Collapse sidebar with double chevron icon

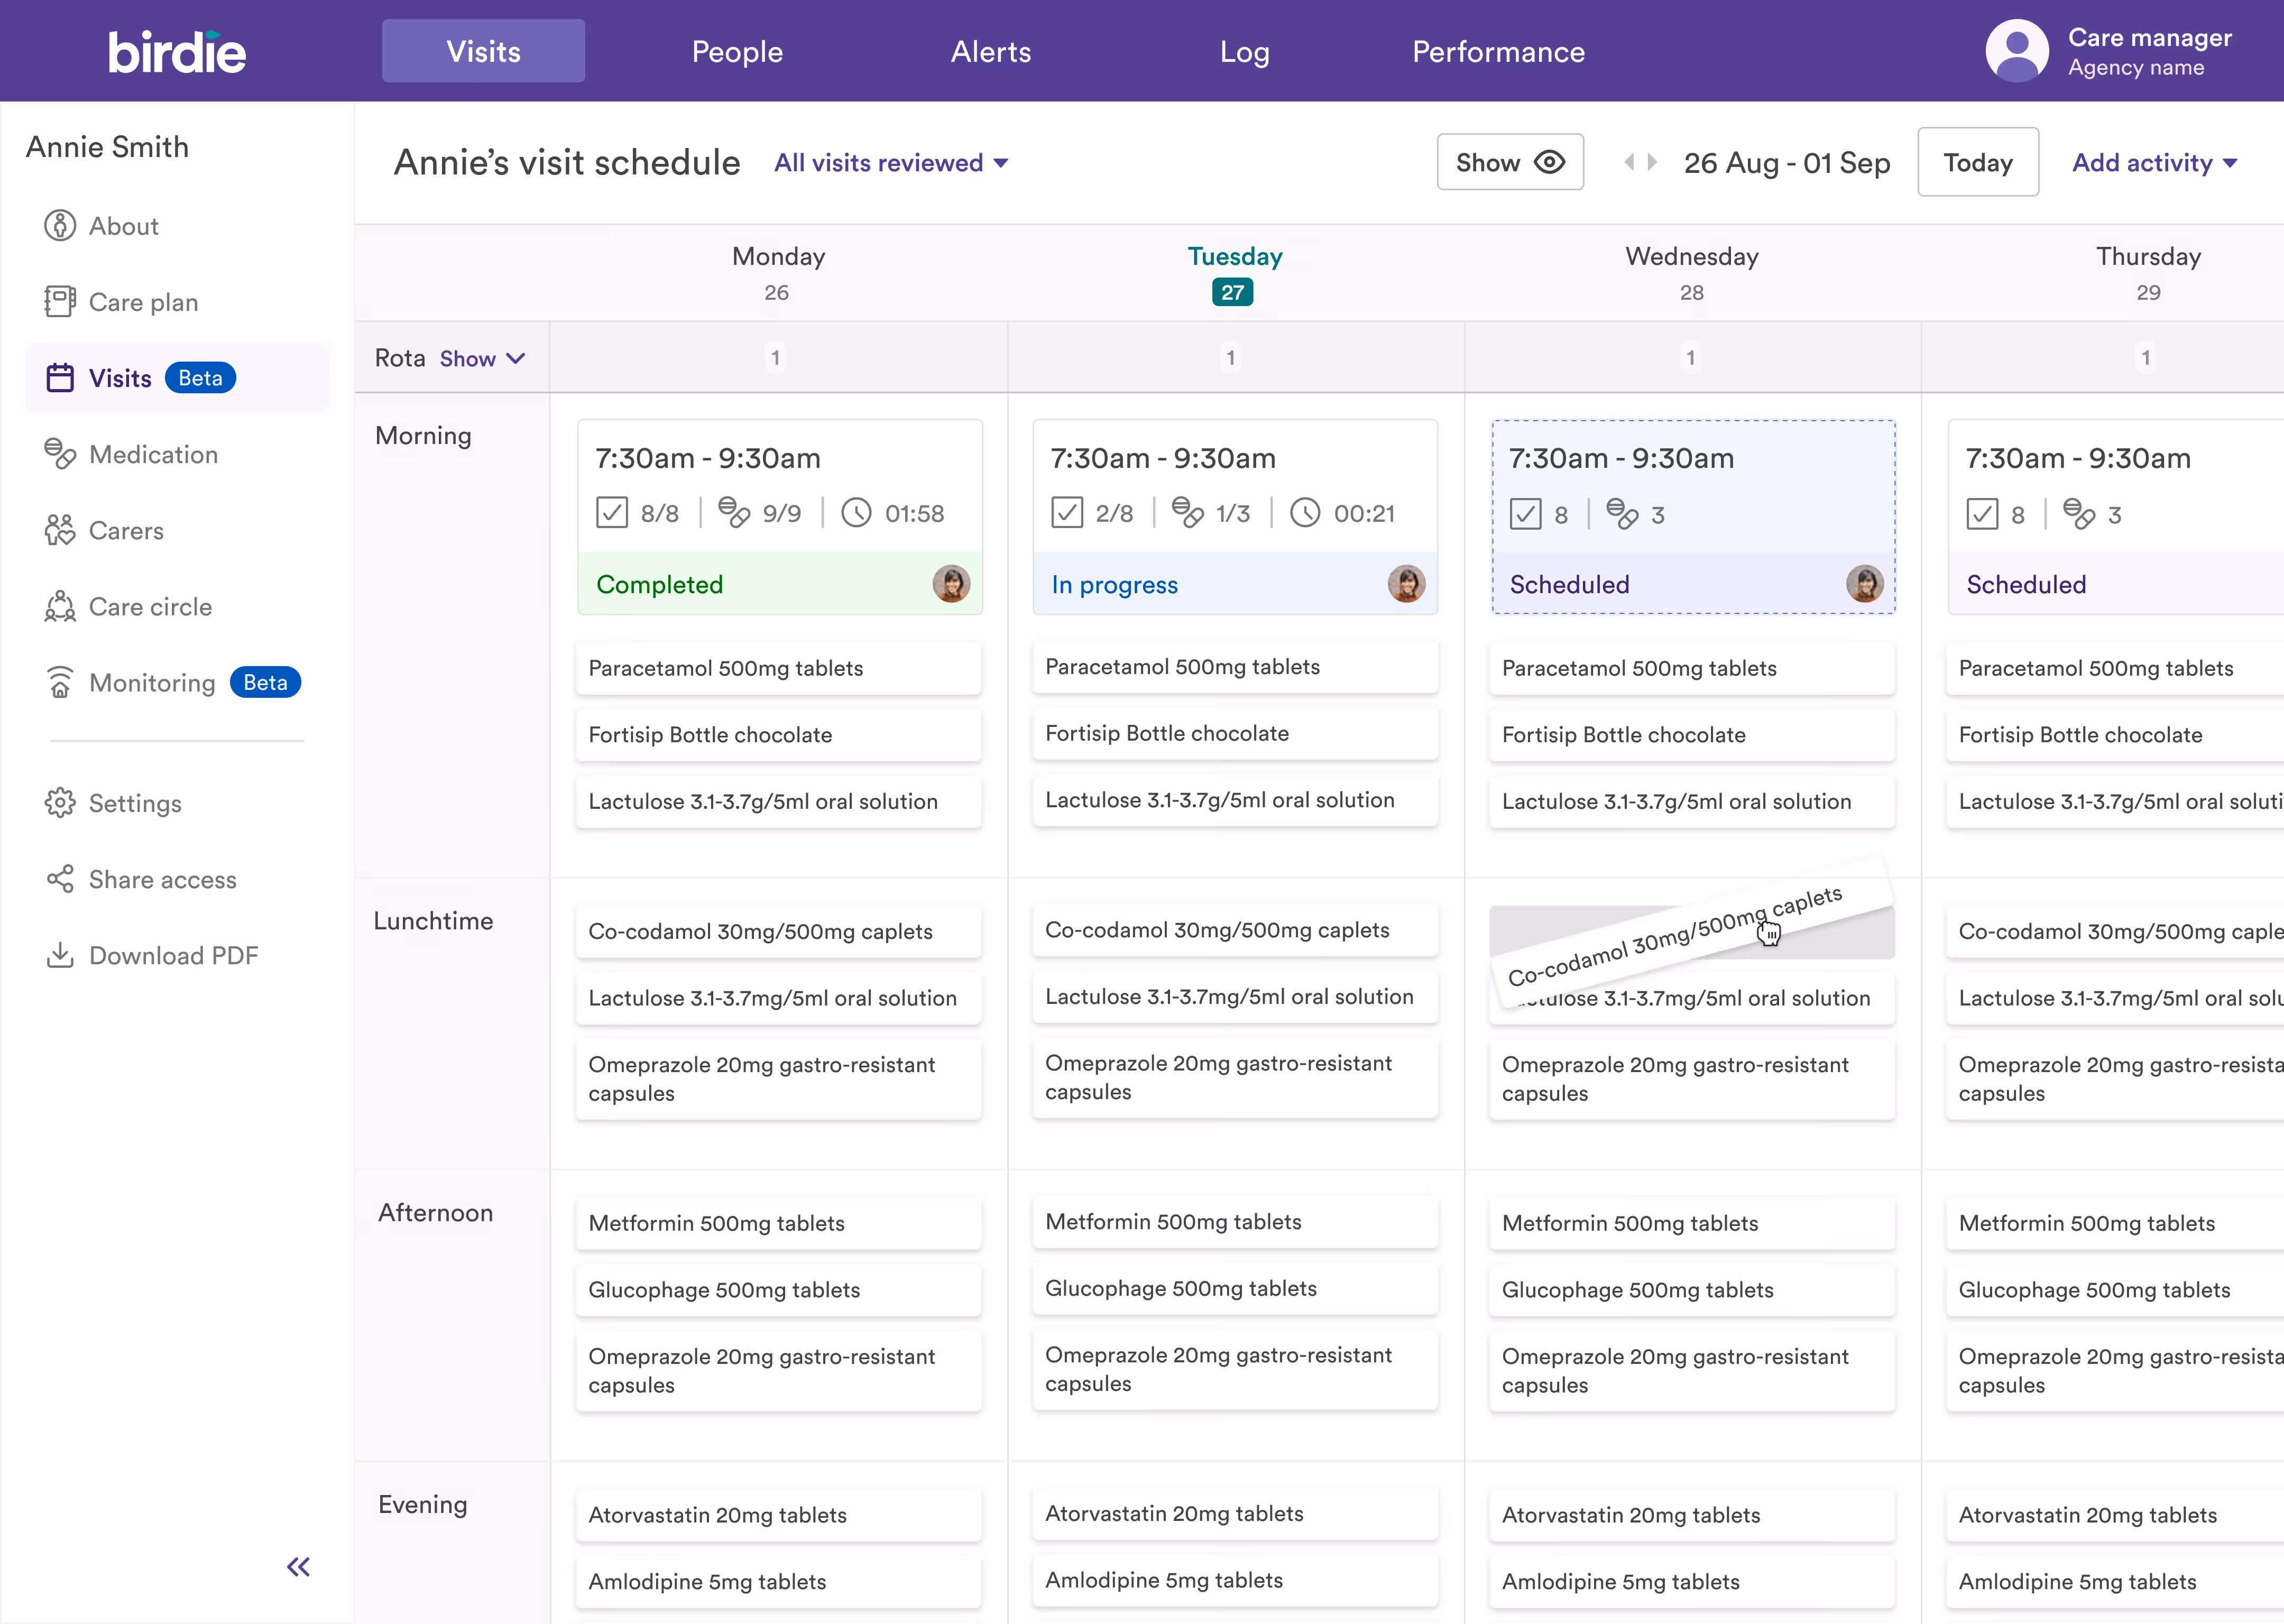[x=298, y=1566]
